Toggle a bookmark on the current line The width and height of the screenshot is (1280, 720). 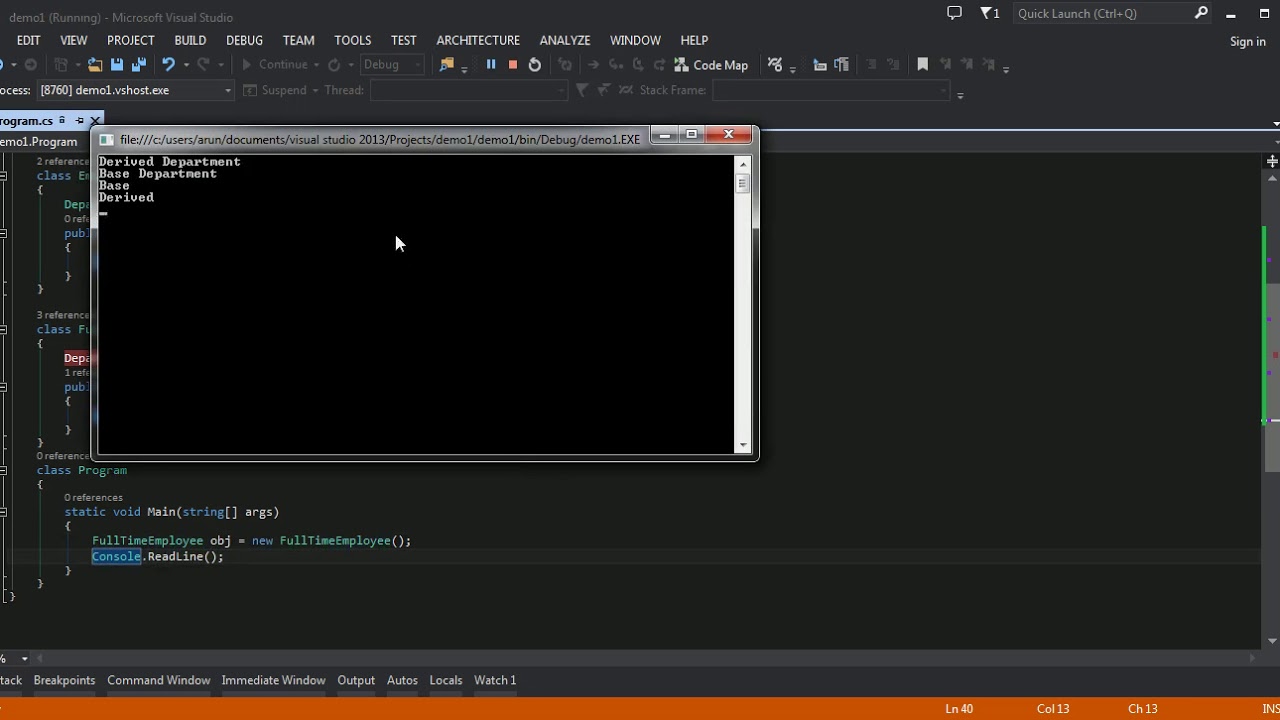pos(922,65)
